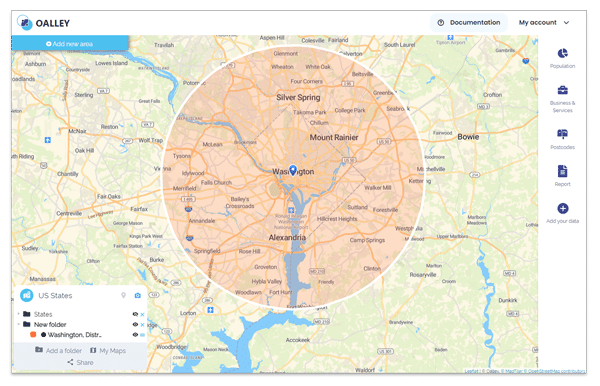
Task: Open the Population panel icon
Action: (562, 54)
